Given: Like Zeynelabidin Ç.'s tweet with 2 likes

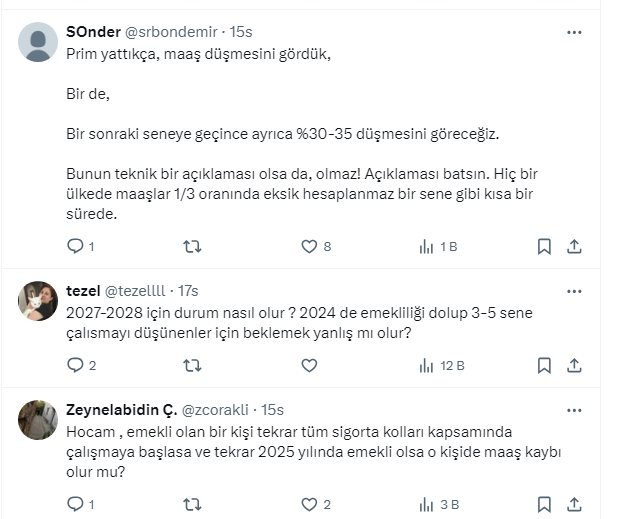Looking at the screenshot, I should click(x=308, y=504).
